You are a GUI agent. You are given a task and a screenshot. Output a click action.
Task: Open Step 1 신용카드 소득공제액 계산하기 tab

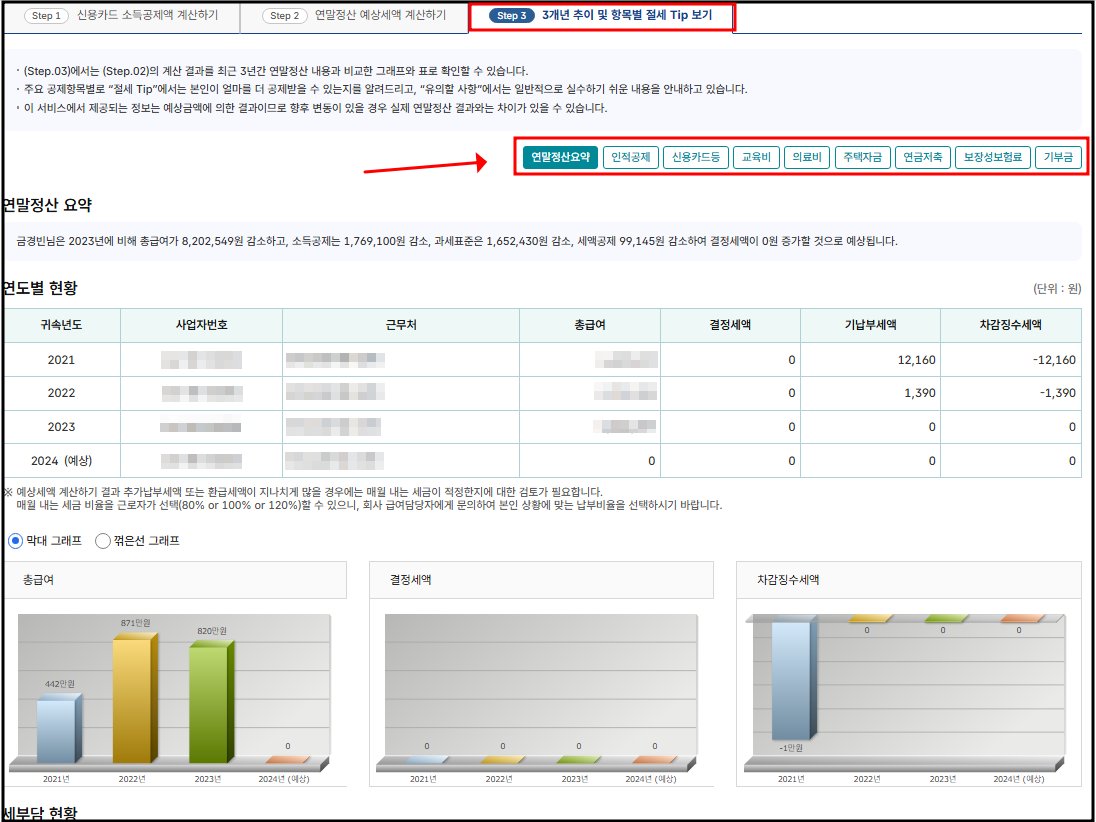tap(121, 15)
